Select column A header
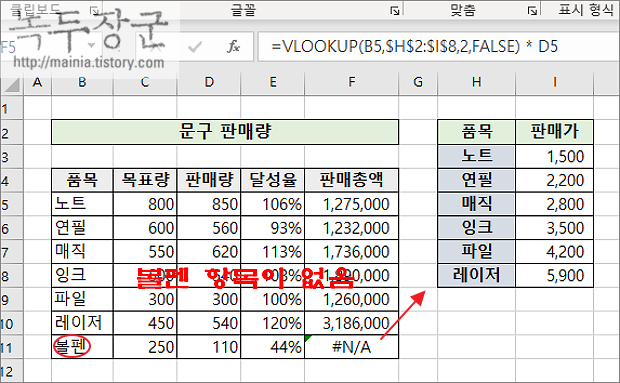The height and width of the screenshot is (383, 620). (x=38, y=83)
